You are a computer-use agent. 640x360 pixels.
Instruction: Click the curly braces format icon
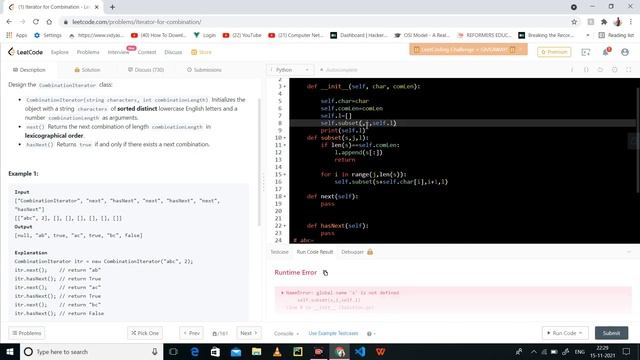coord(586,70)
